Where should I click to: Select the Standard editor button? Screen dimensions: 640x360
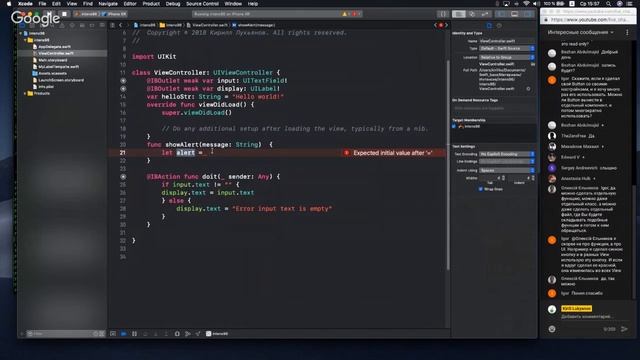click(458, 14)
